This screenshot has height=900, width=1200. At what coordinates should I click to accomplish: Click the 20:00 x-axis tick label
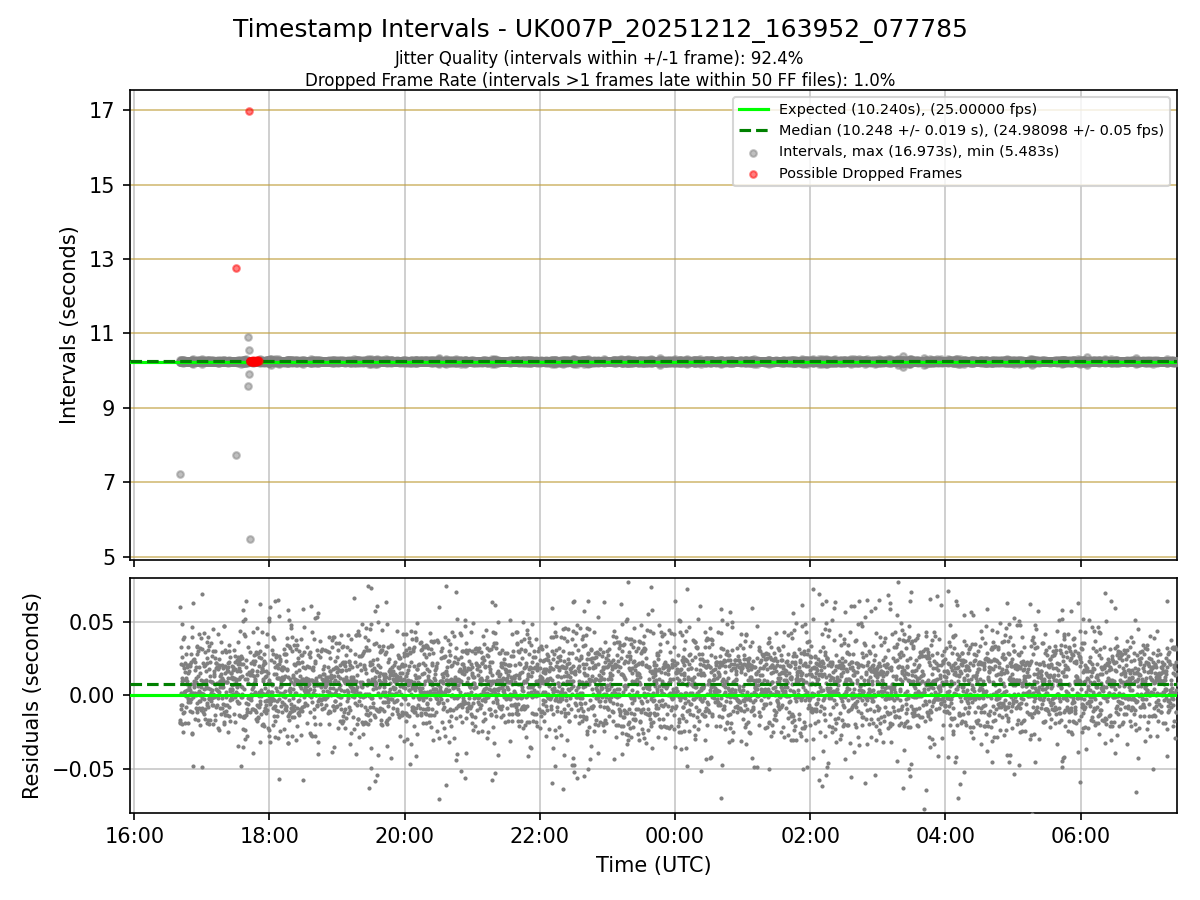404,835
